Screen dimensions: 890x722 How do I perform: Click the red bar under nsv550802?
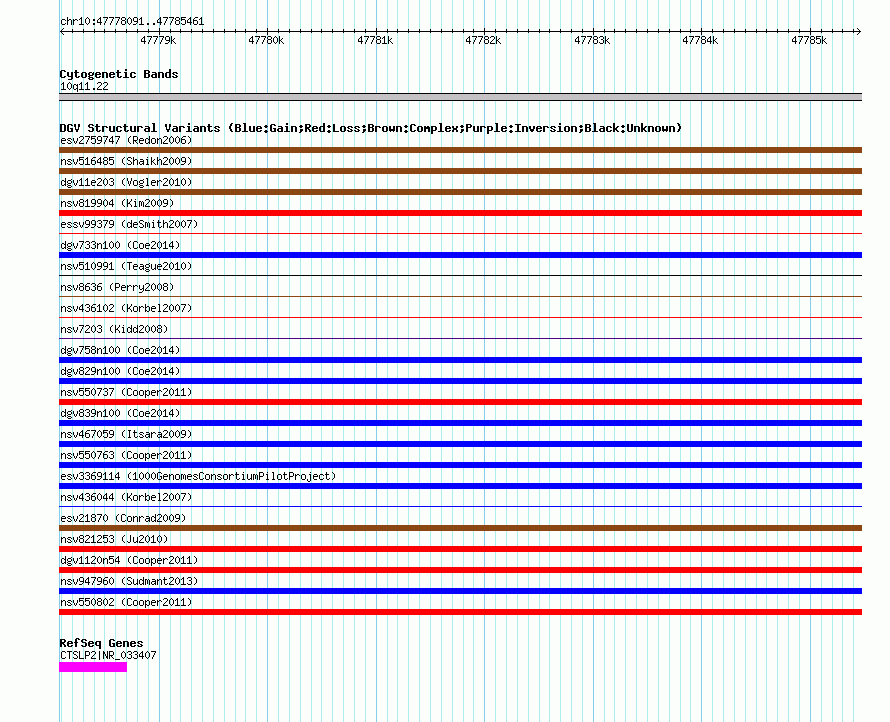pyautogui.click(x=460, y=612)
